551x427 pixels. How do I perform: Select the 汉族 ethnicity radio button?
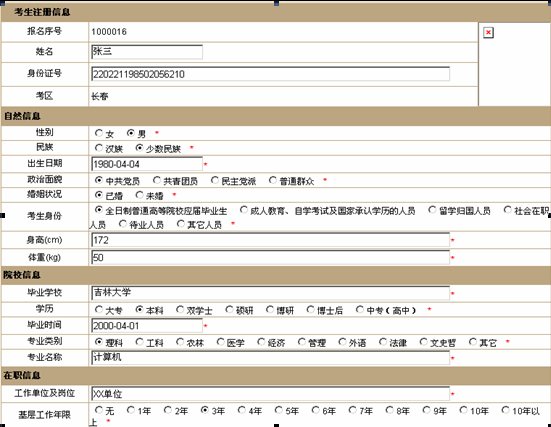(99, 148)
